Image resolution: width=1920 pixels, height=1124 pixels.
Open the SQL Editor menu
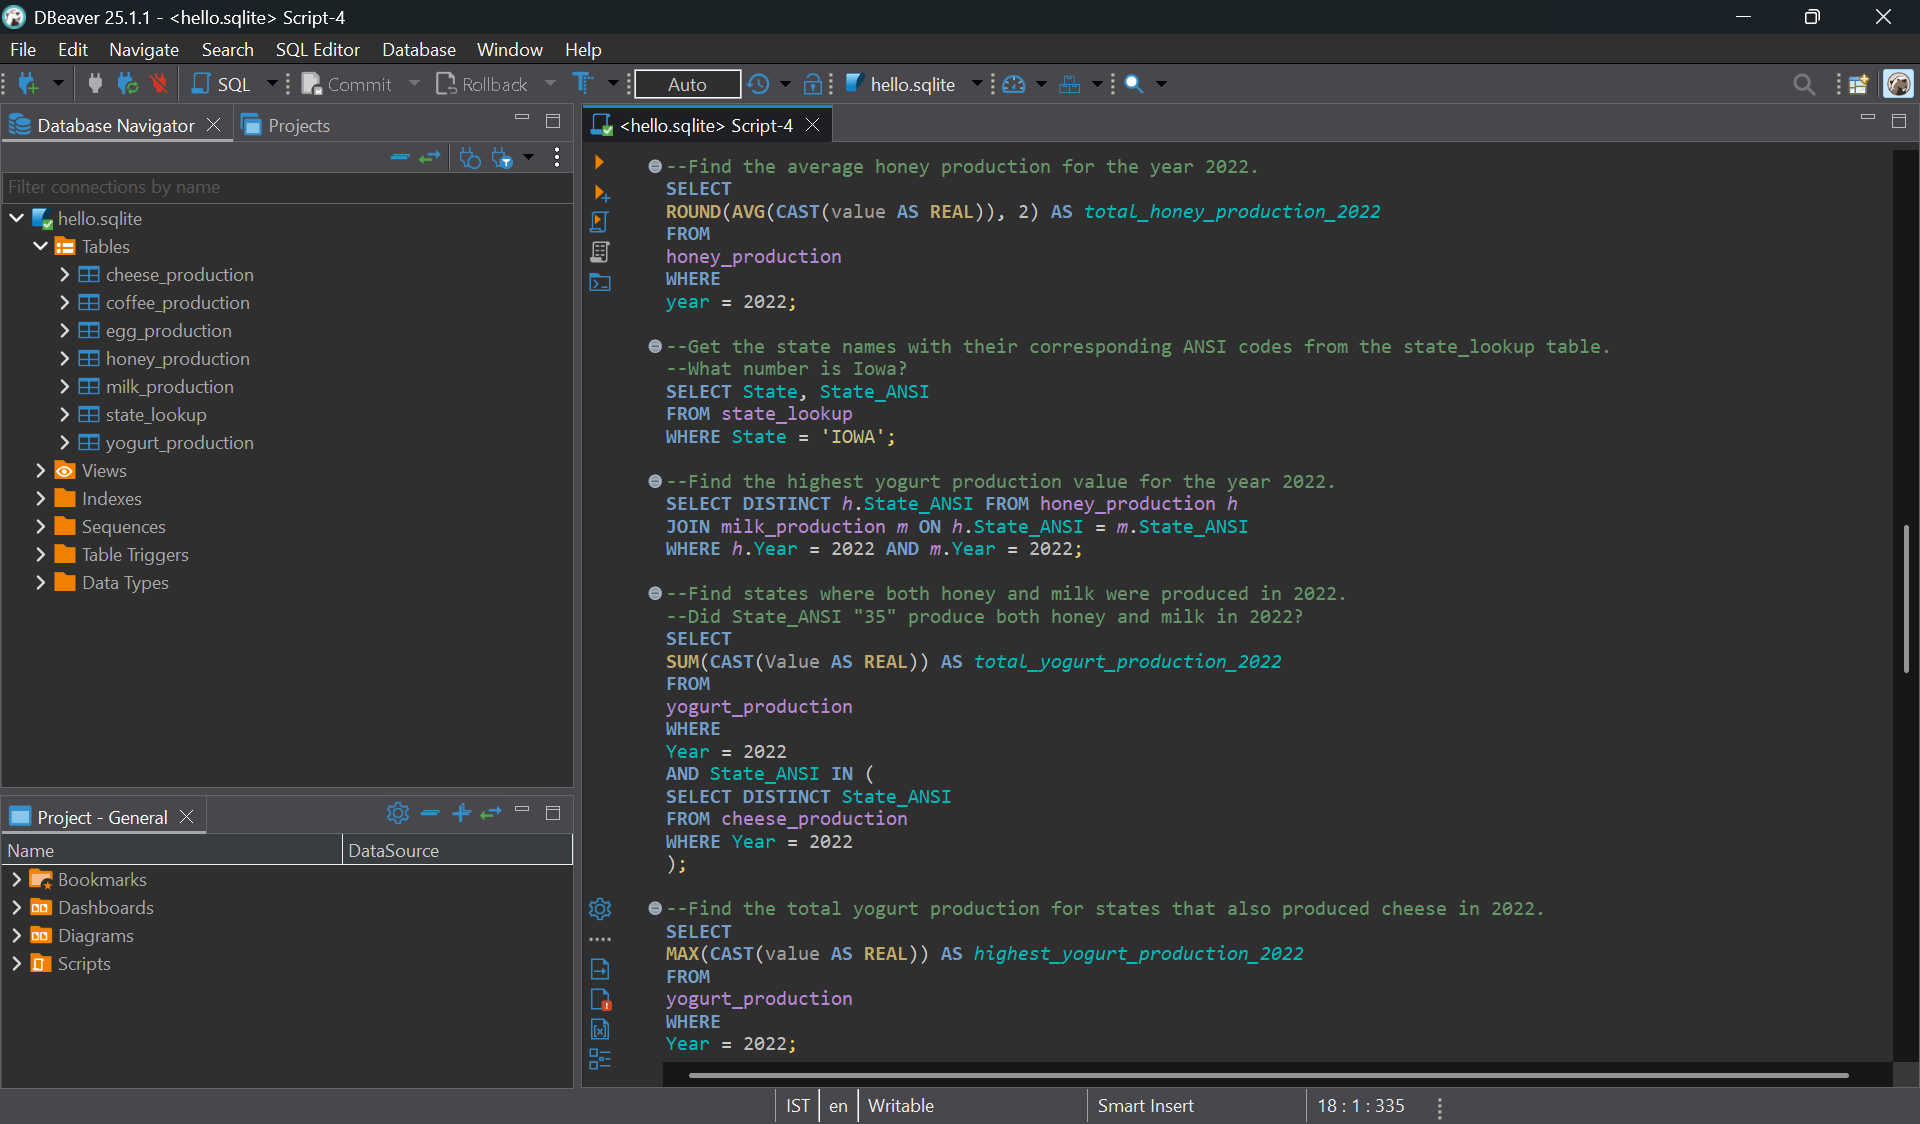click(x=317, y=49)
